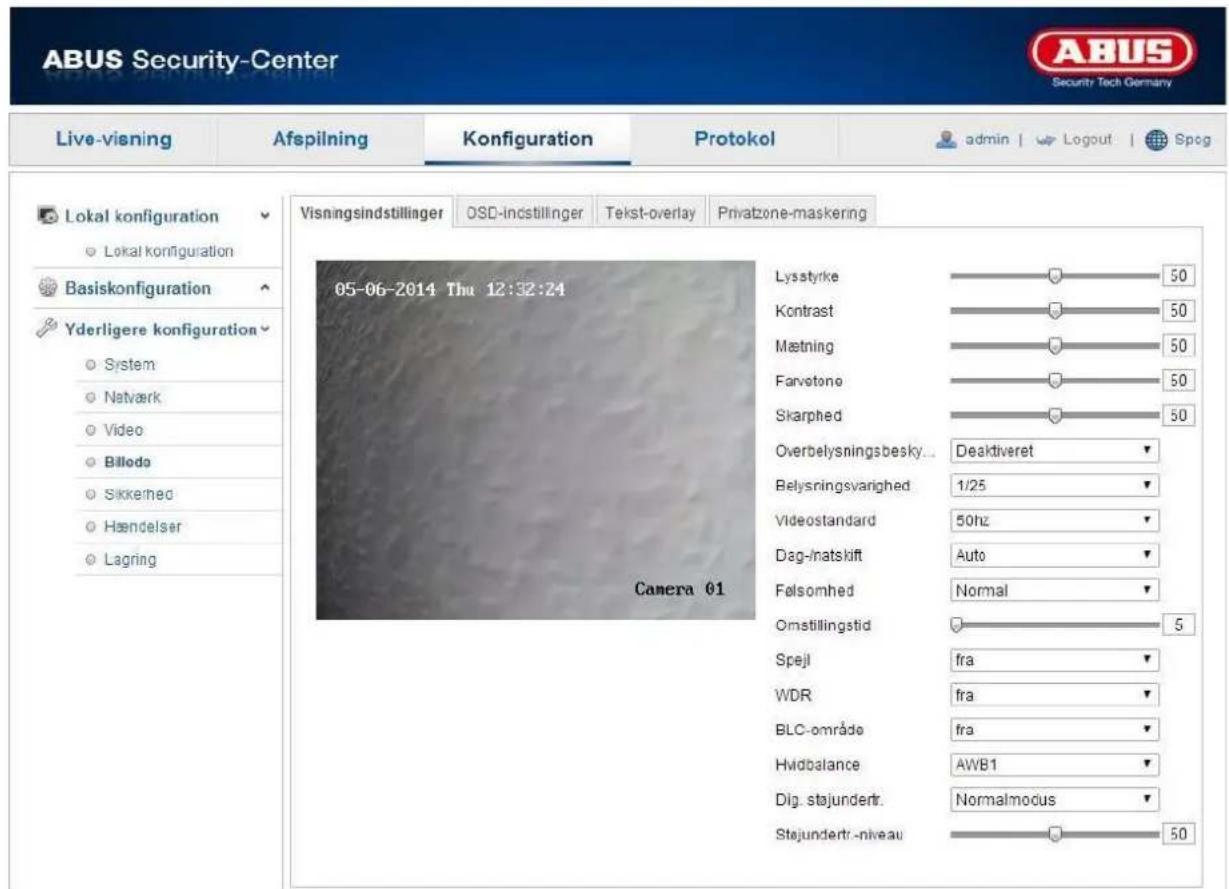Click the Farvetone slider handle
This screenshot has height=889, width=1229.
[x=1054, y=381]
